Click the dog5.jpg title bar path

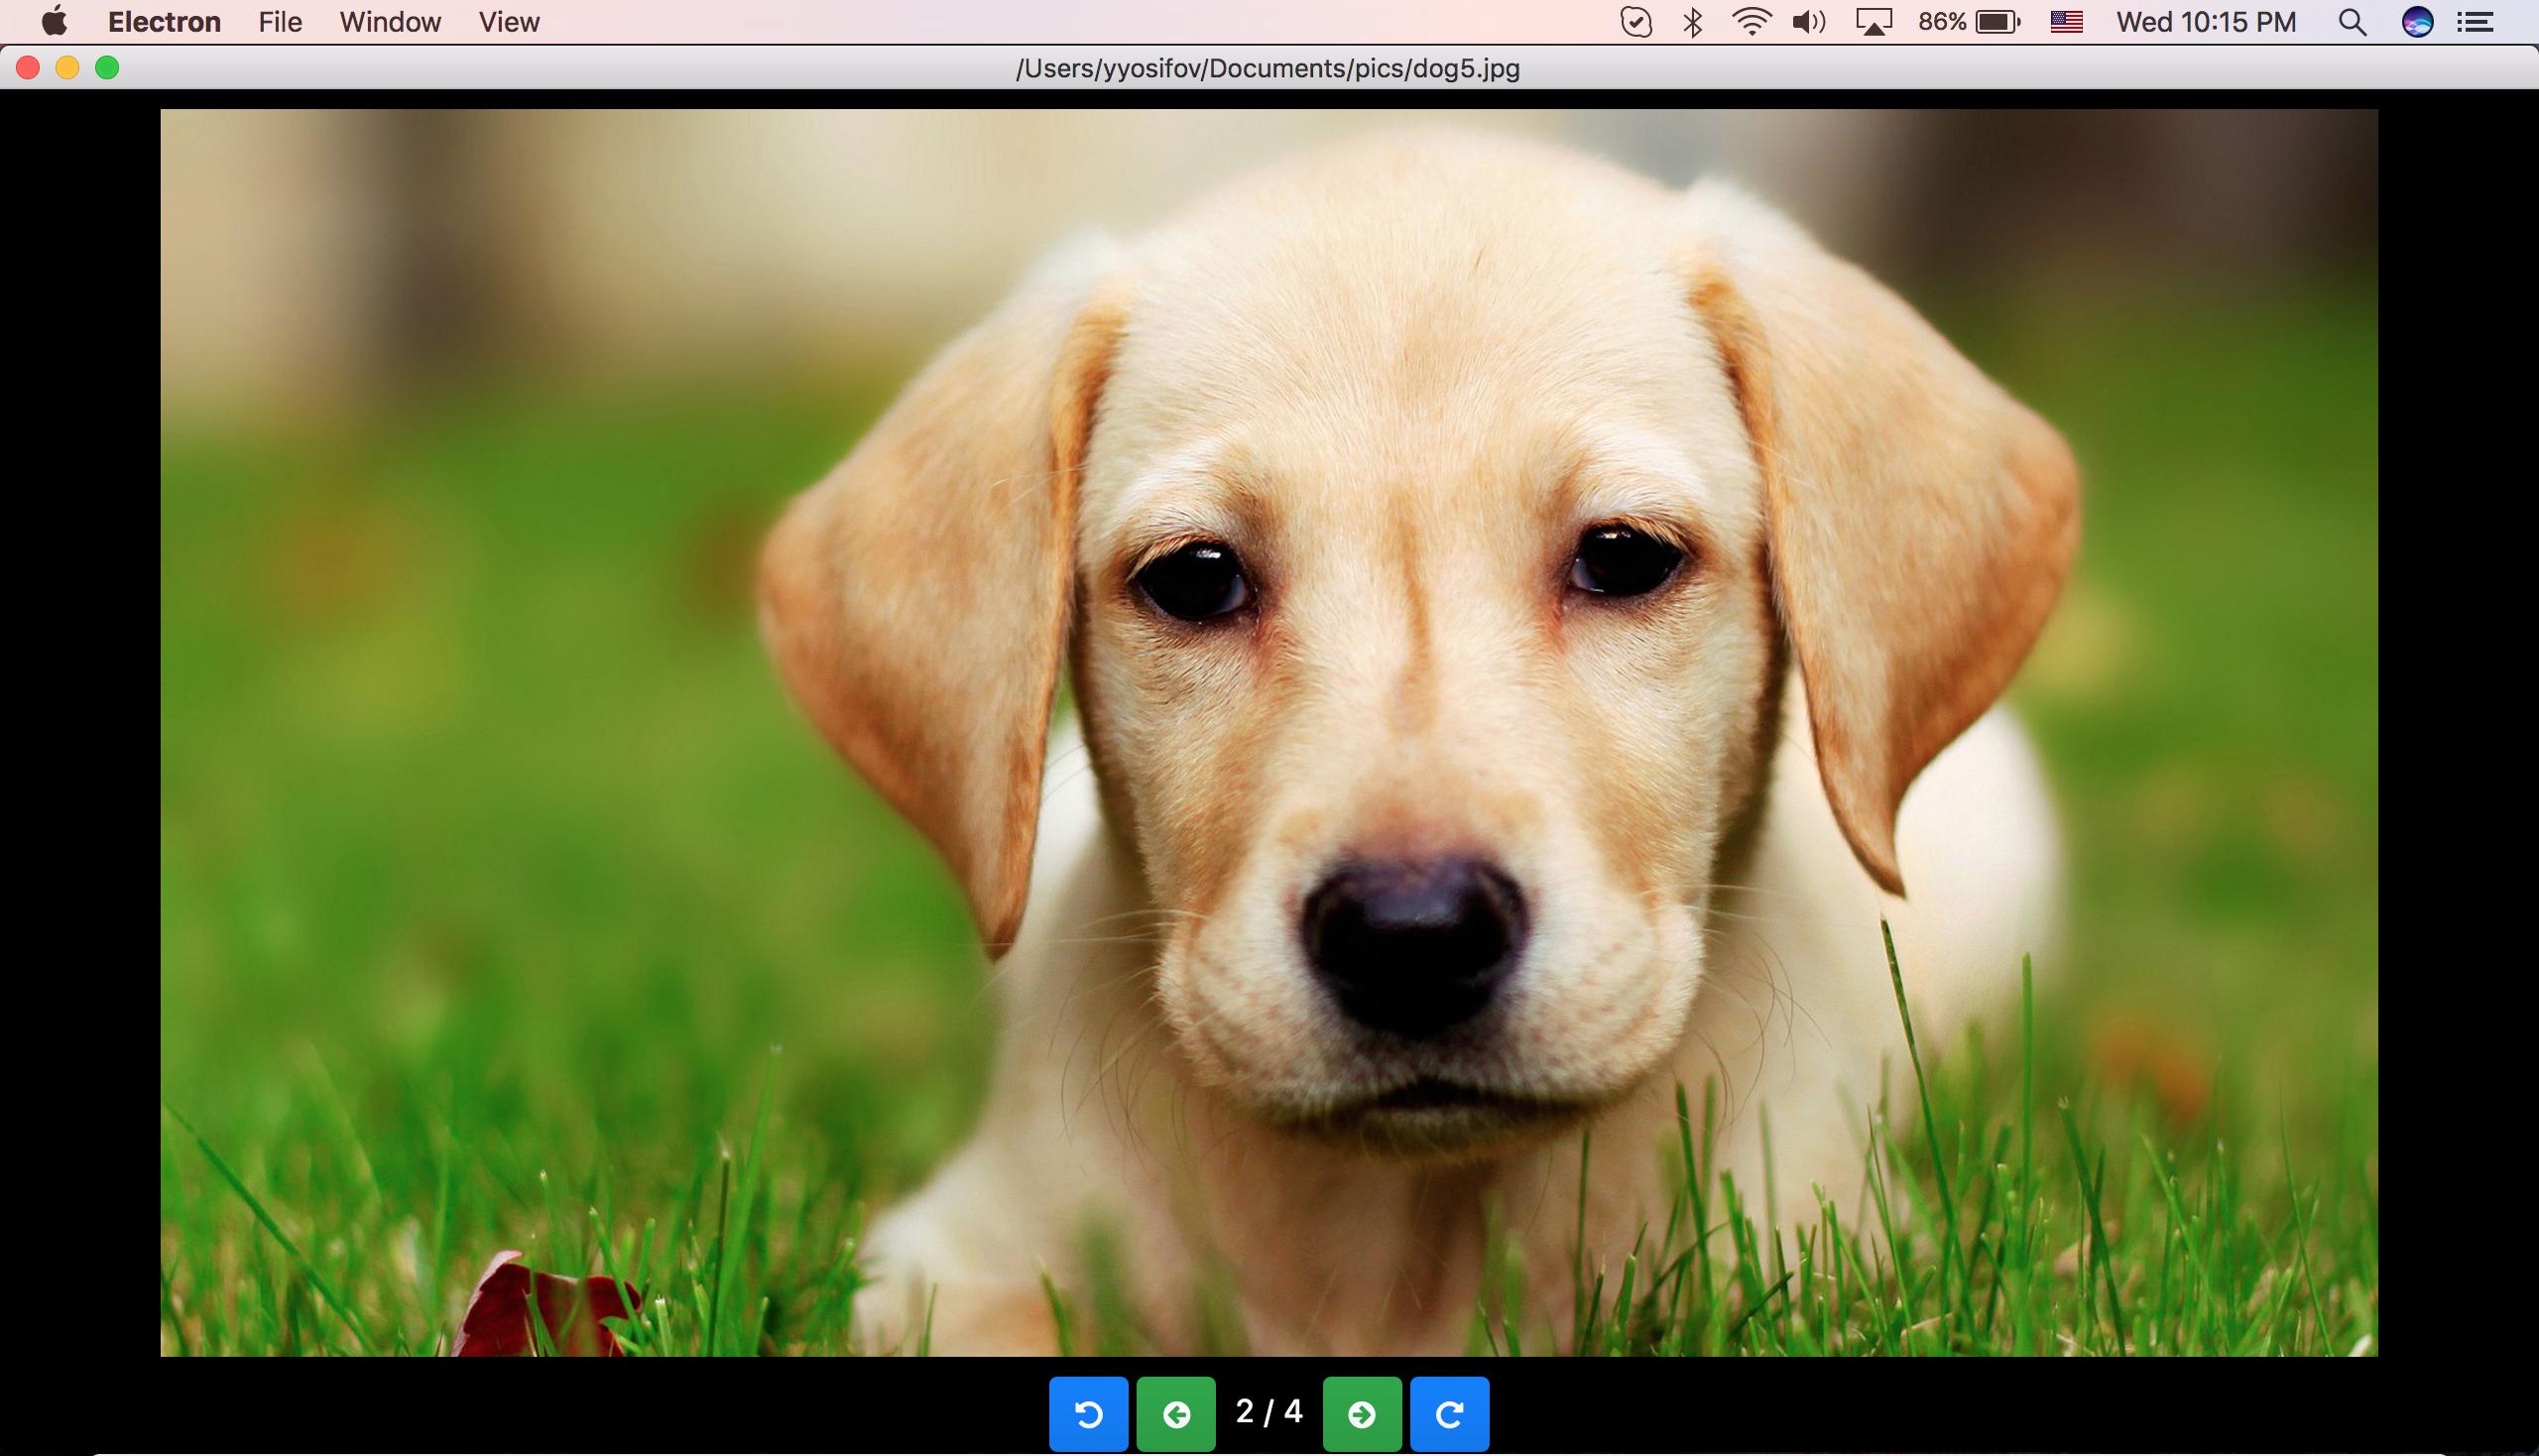pos(1267,69)
